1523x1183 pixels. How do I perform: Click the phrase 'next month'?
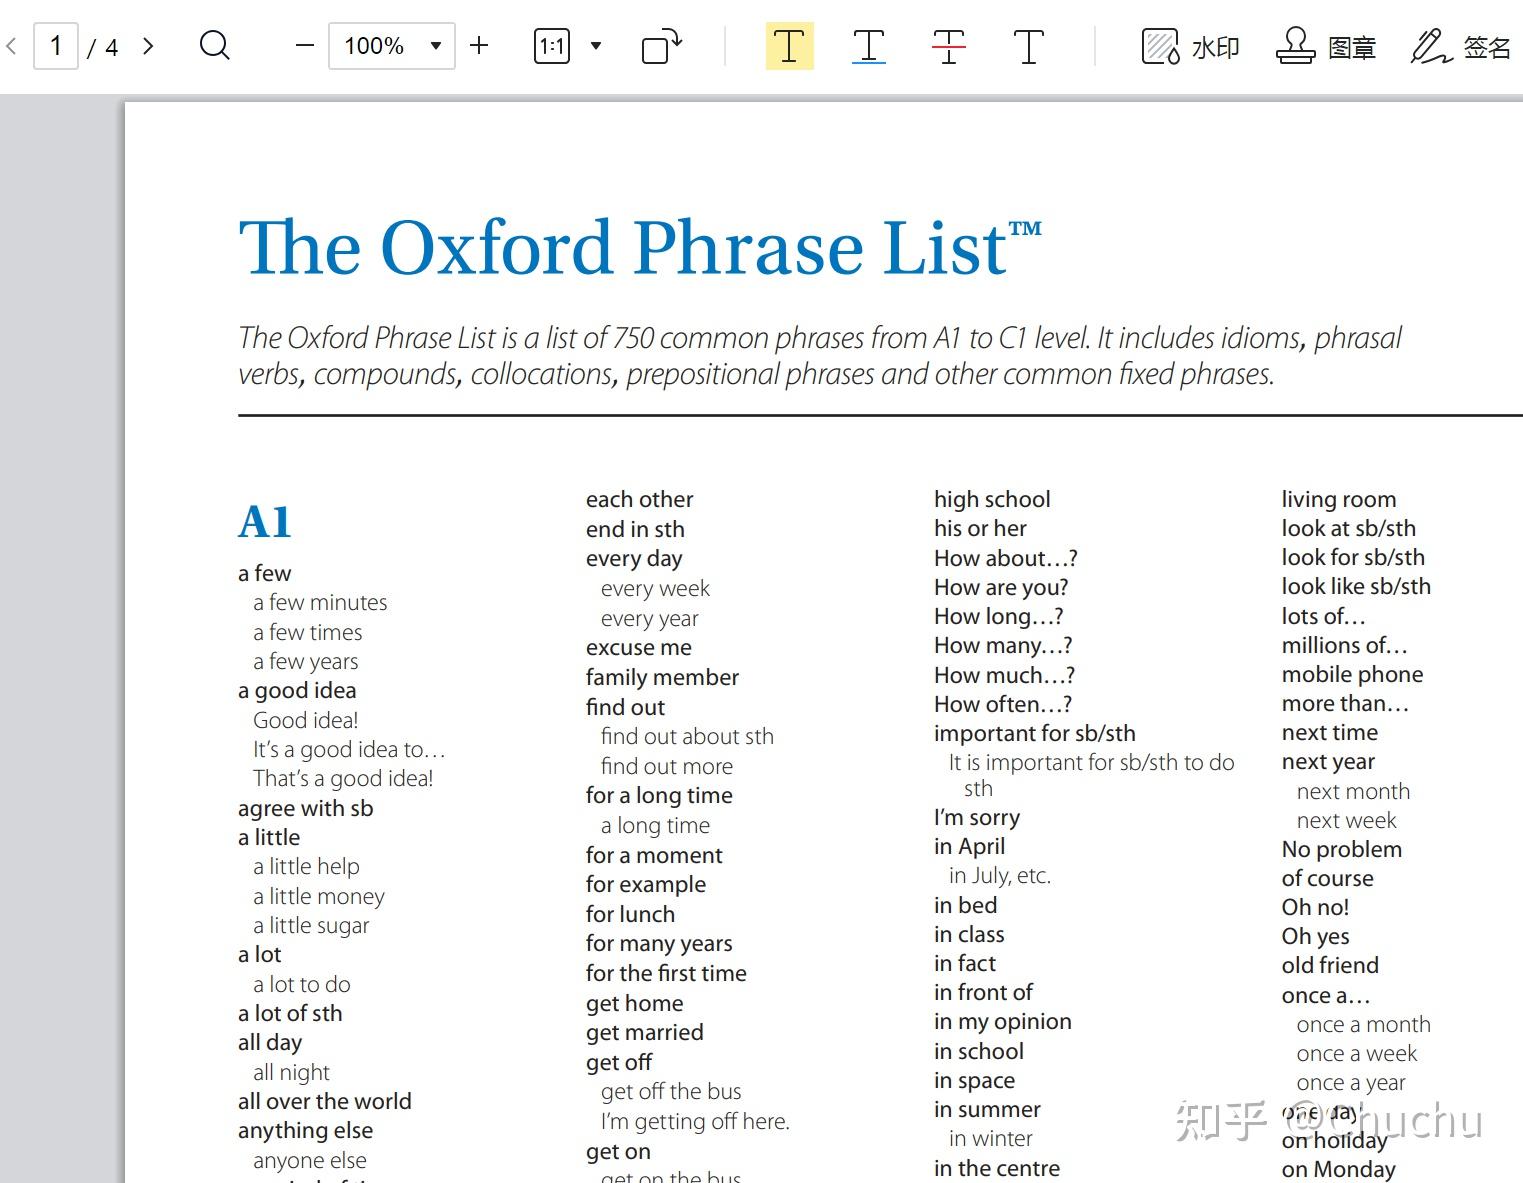click(1353, 792)
